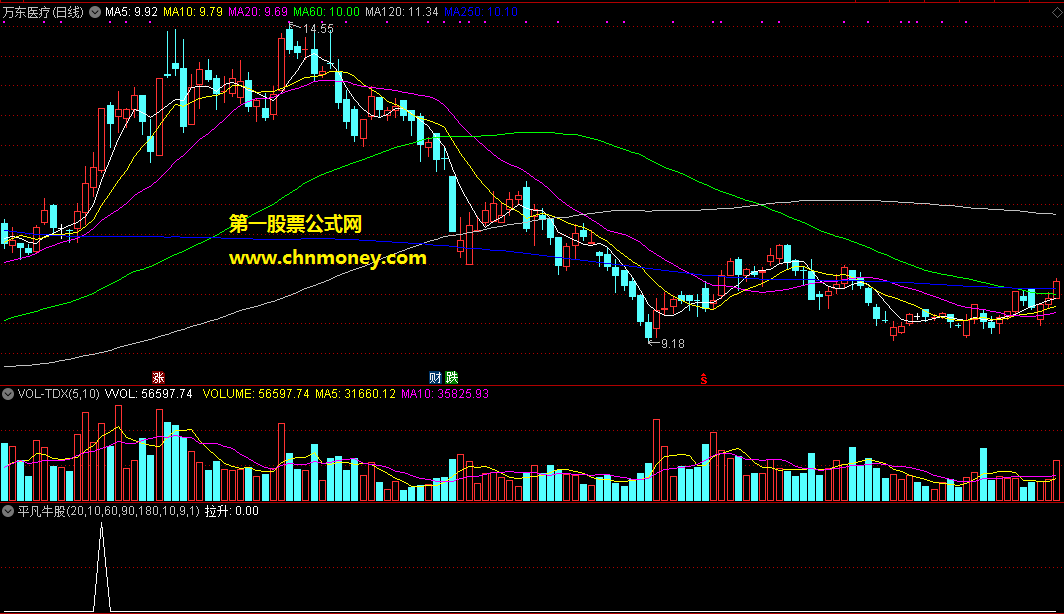Click the MA10: 9.79 label
1064x614 pixels.
click(x=193, y=12)
